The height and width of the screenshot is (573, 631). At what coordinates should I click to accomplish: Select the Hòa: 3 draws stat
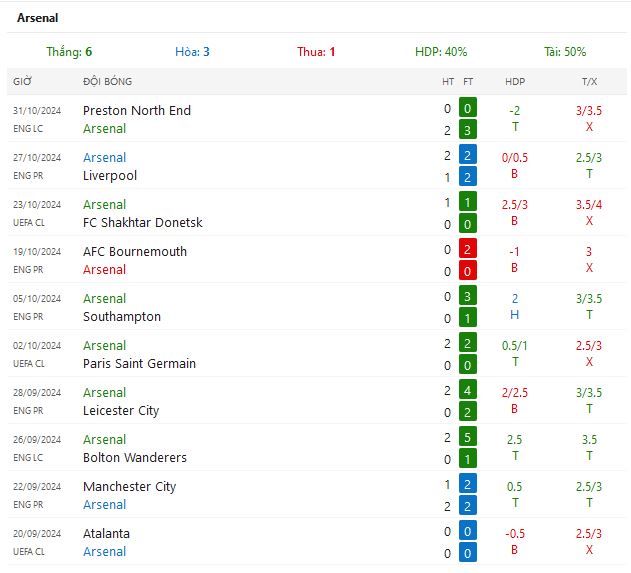click(x=192, y=52)
